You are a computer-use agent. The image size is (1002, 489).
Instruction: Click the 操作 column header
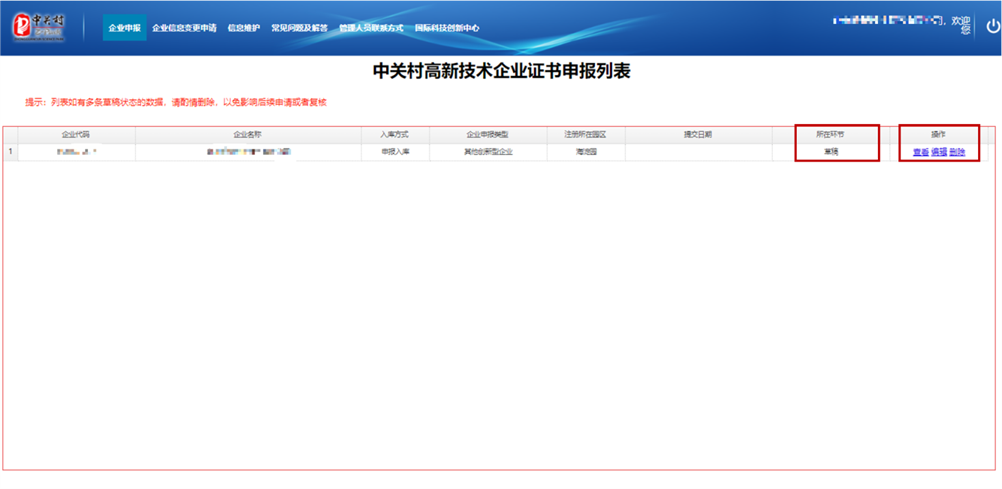[938, 135]
